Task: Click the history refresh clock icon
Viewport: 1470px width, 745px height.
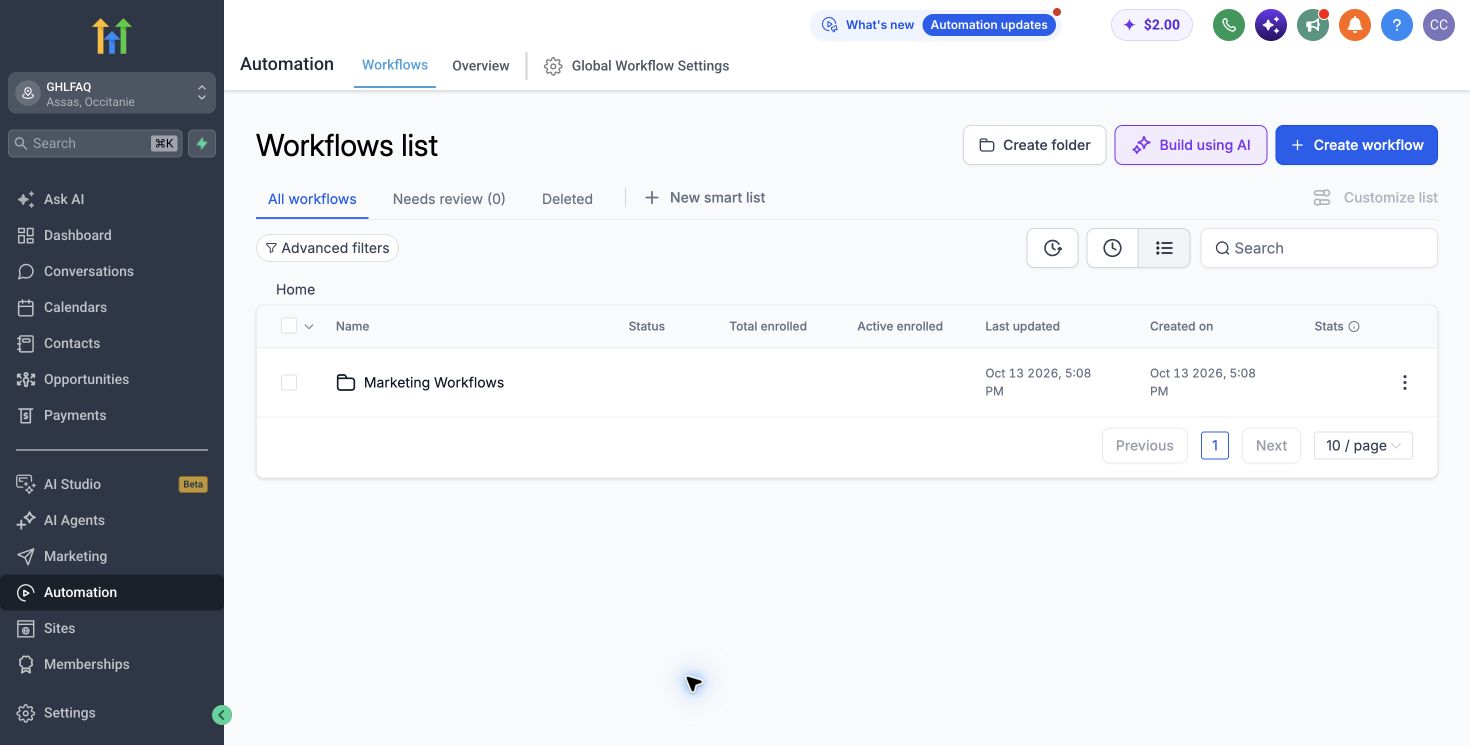Action: point(1052,248)
